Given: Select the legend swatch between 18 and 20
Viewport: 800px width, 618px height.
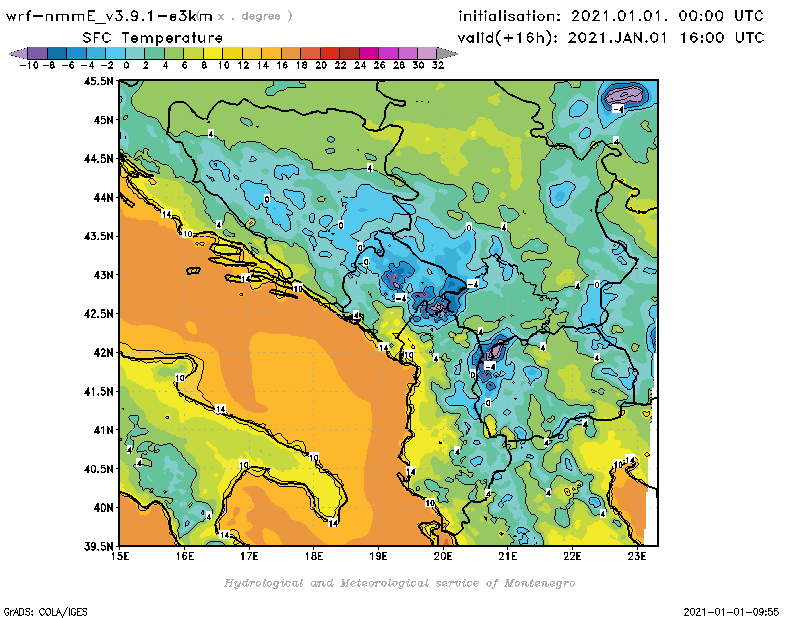Looking at the screenshot, I should [x=310, y=53].
